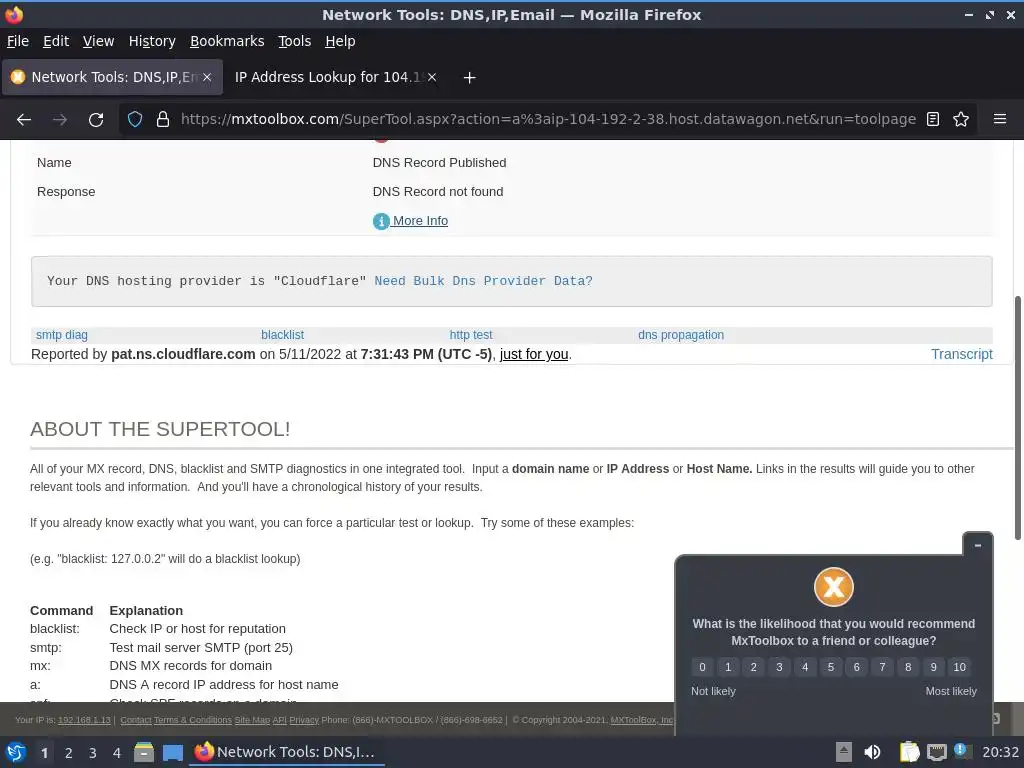Screen dimensions: 1024x768
Task: Rate 8 in the recommendation survey
Action: pos(908,667)
